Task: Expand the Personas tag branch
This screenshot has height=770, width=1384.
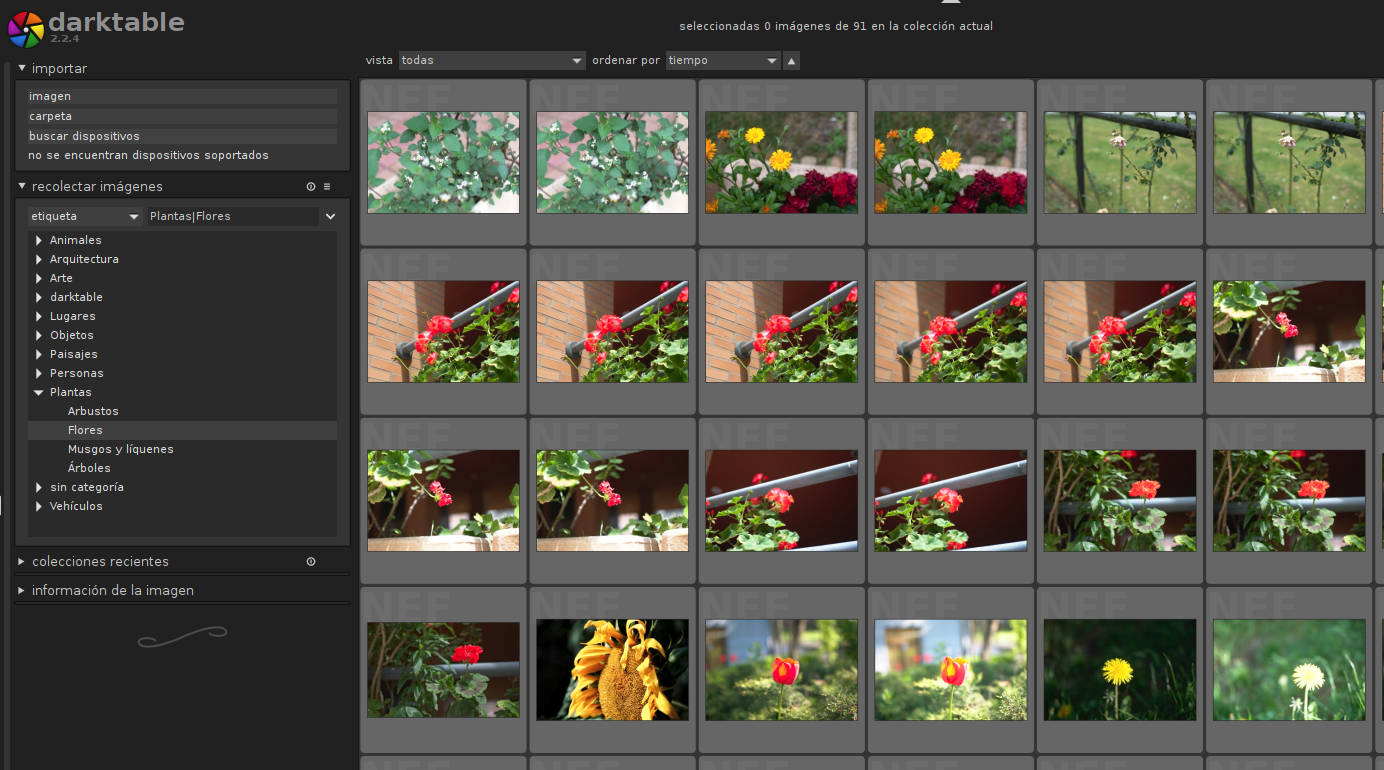Action: [x=39, y=373]
